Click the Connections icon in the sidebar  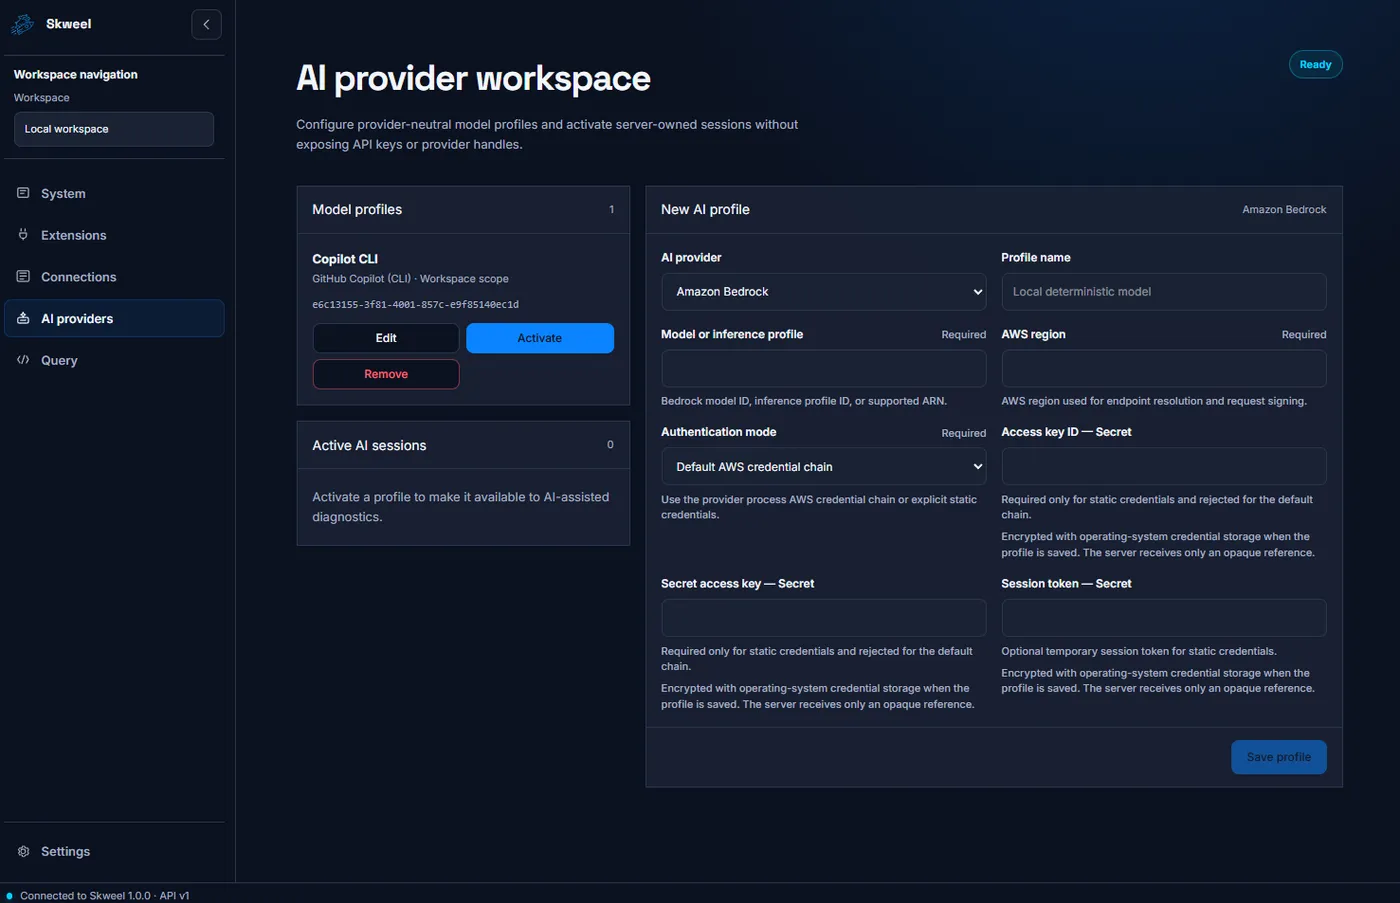pos(23,277)
